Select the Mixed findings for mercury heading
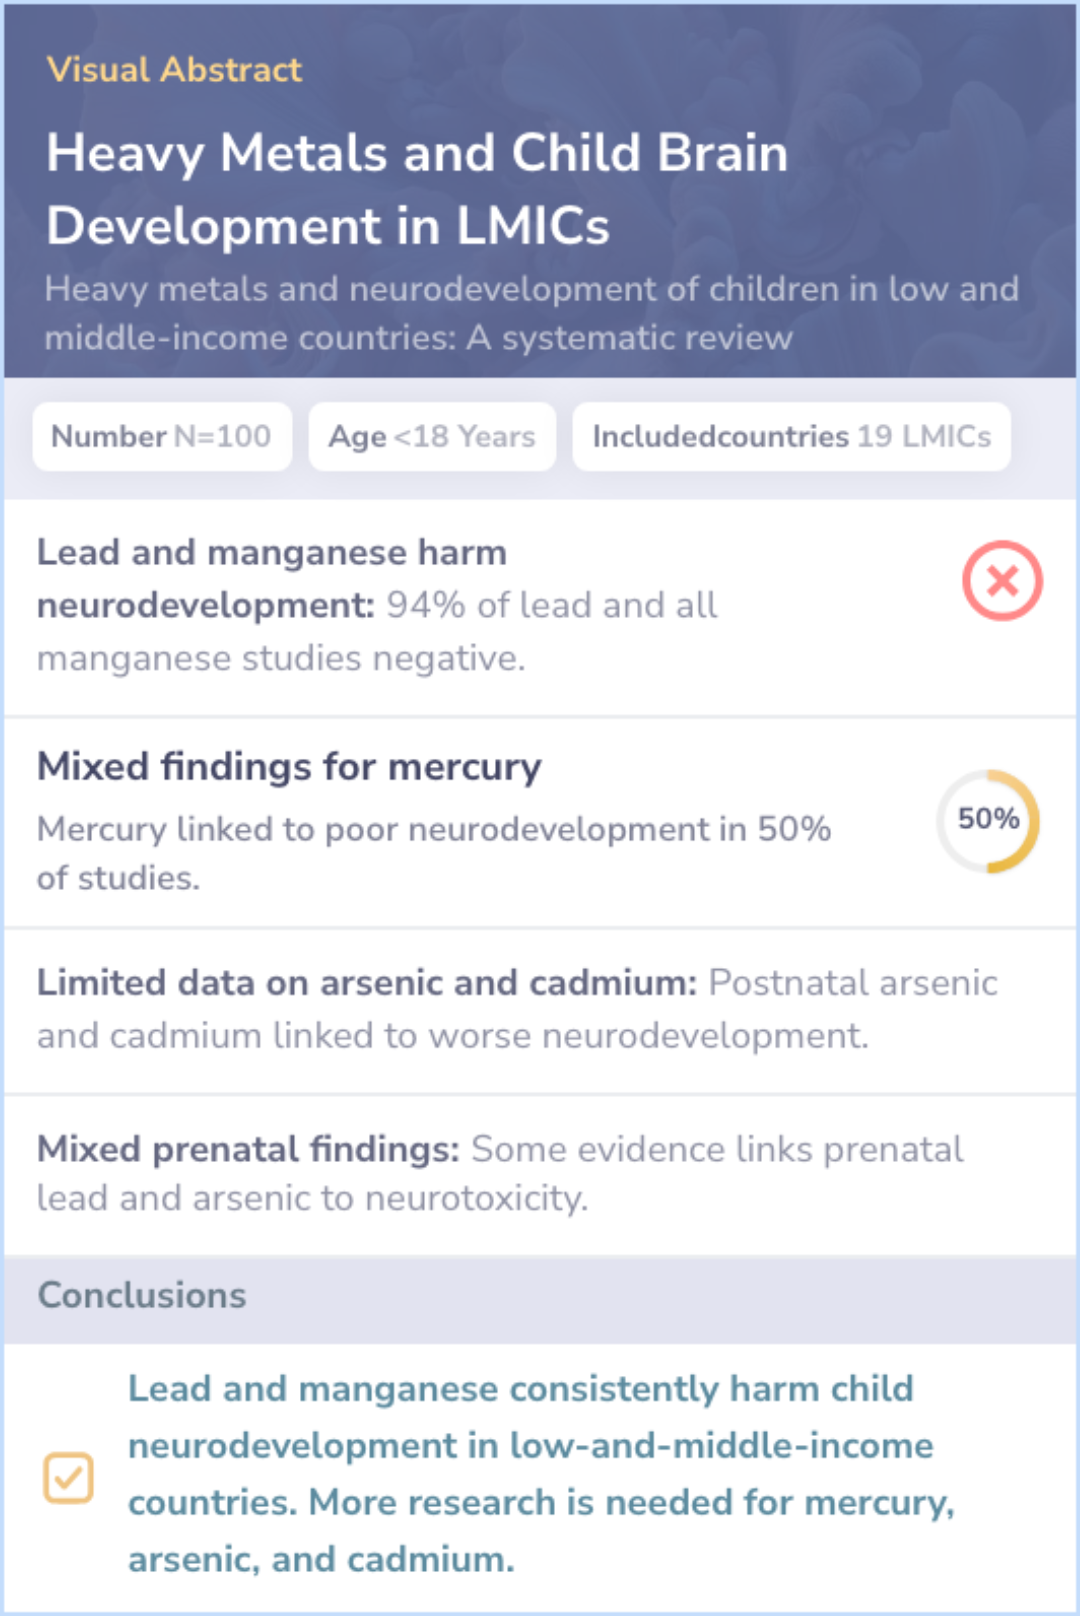Image resolution: width=1080 pixels, height=1616 pixels. [x=289, y=767]
